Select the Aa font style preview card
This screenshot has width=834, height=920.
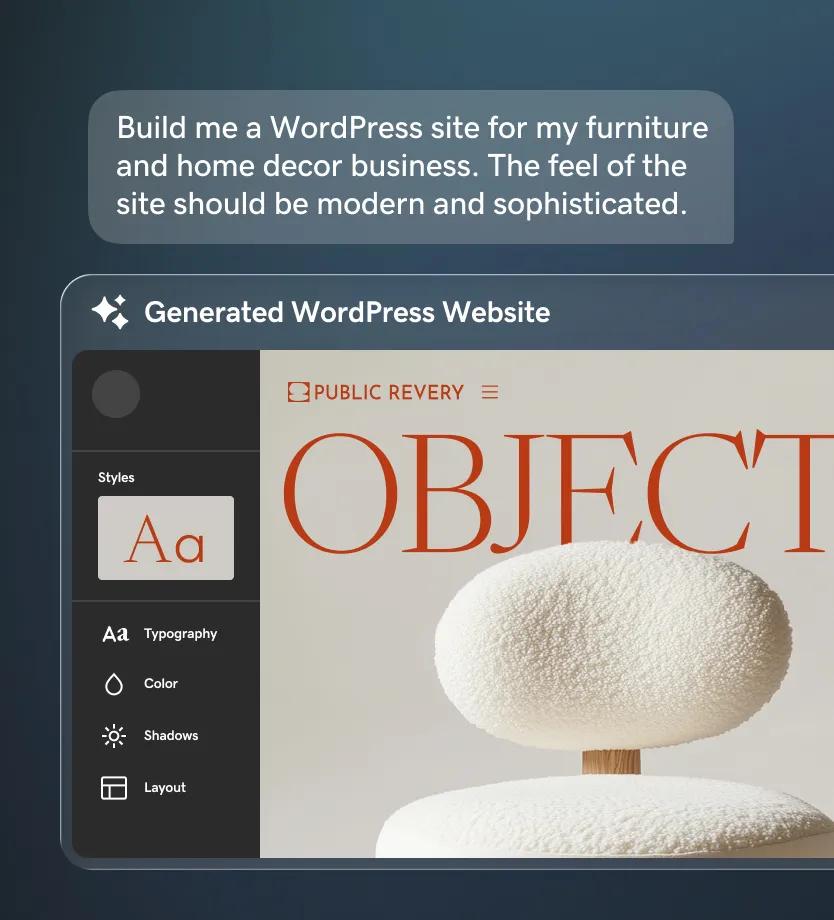point(166,538)
